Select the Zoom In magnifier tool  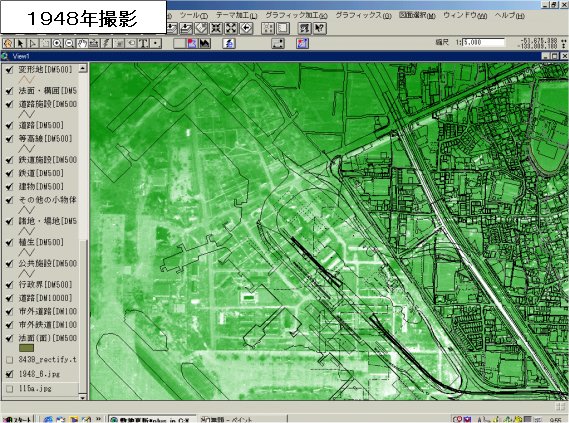click(57, 44)
